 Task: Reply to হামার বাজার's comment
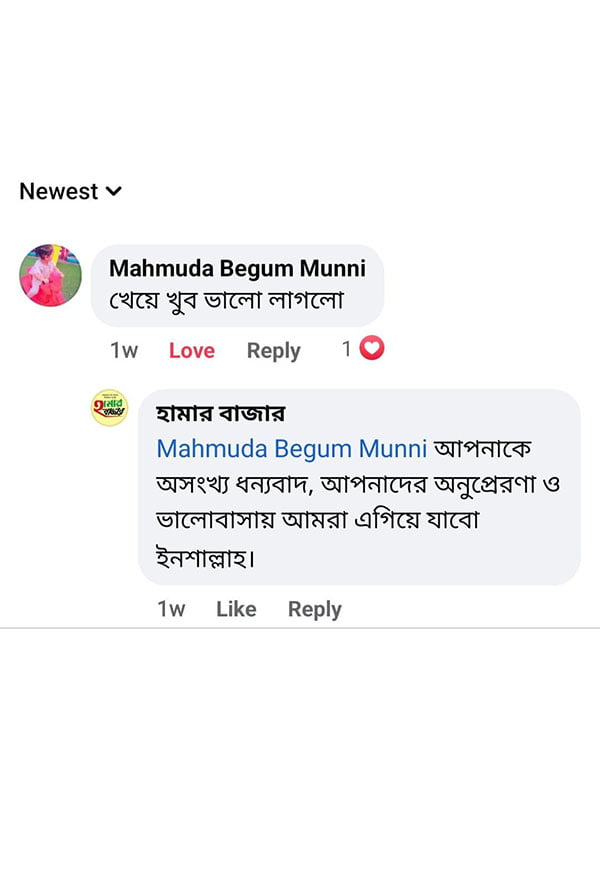(x=314, y=609)
